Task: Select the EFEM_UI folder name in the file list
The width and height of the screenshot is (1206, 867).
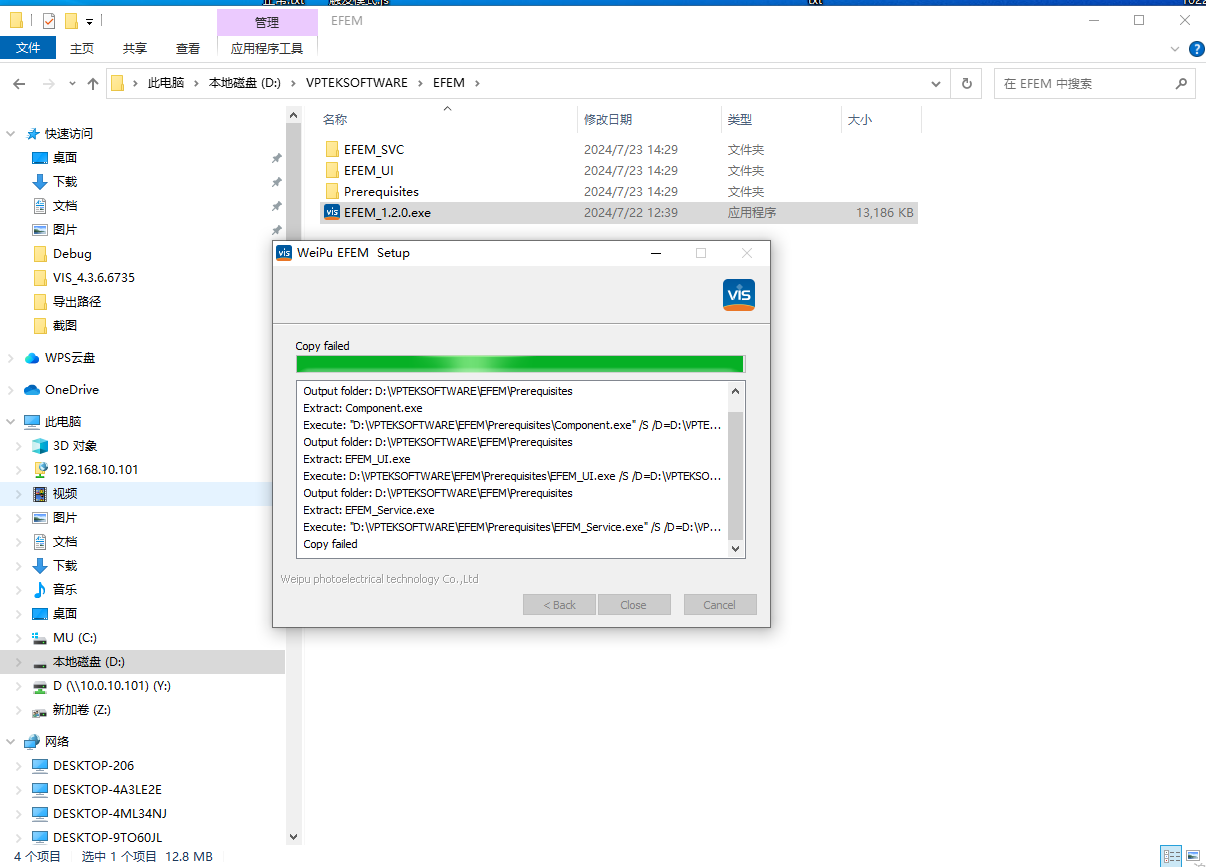Action: click(x=369, y=171)
